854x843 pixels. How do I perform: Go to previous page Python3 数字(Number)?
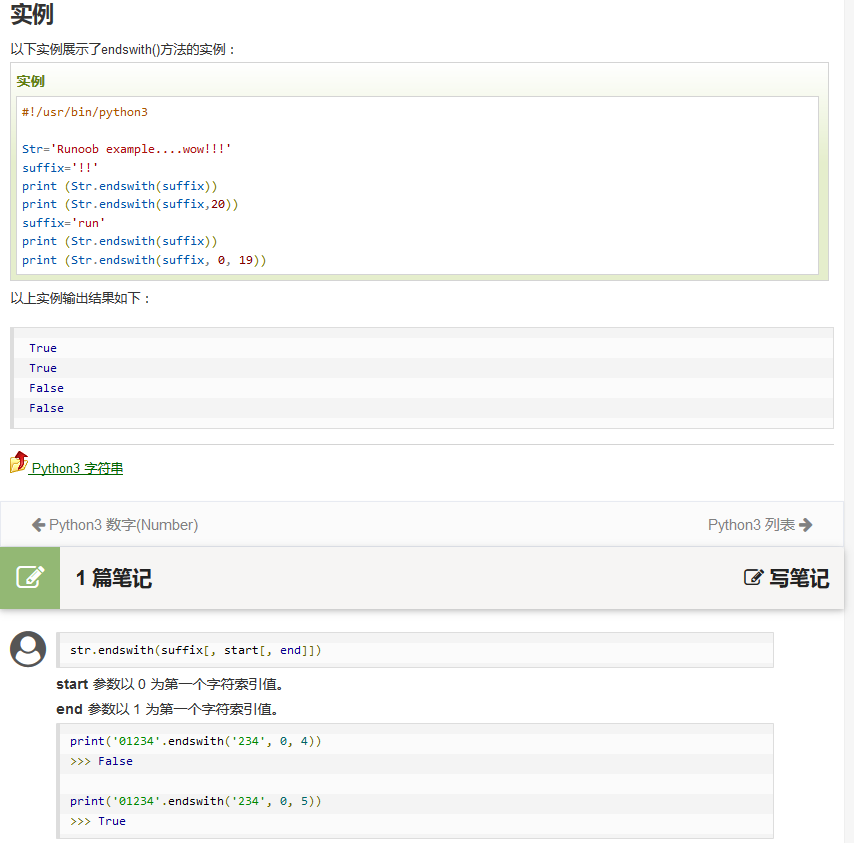pyautogui.click(x=115, y=525)
